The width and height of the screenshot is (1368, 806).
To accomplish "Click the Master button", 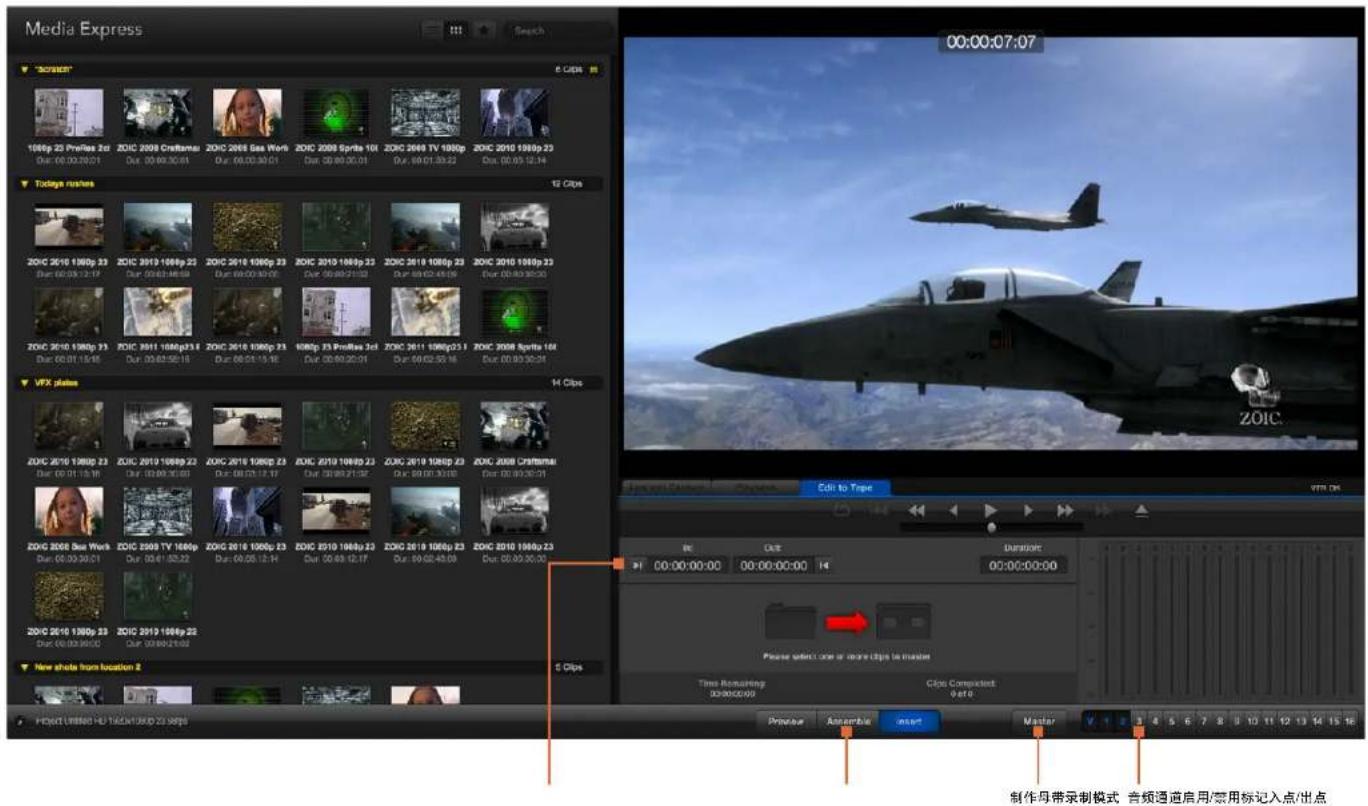I will pyautogui.click(x=1039, y=721).
